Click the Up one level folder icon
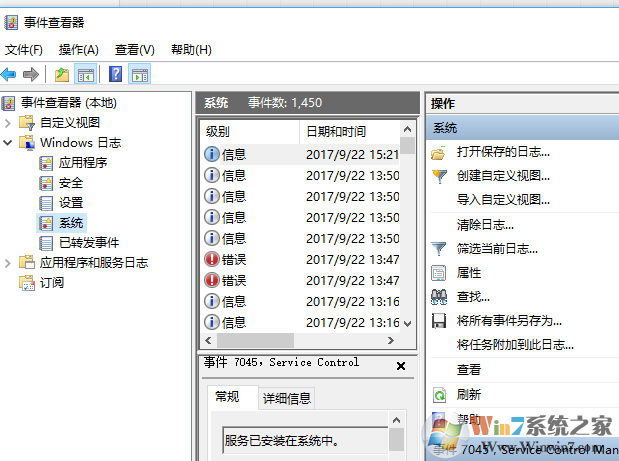The image size is (619, 461). click(x=61, y=74)
